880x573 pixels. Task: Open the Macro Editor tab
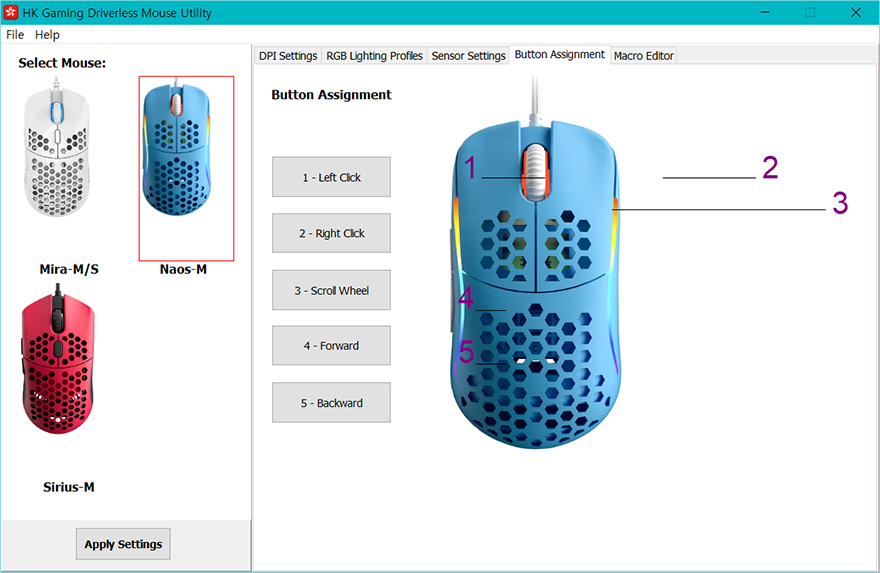644,56
